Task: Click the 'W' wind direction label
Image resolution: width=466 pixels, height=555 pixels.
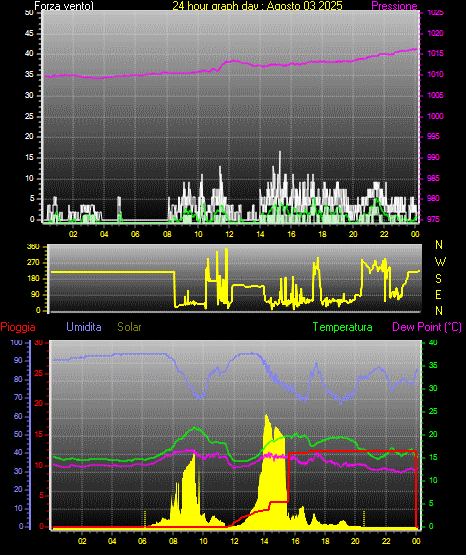Action: coord(440,262)
